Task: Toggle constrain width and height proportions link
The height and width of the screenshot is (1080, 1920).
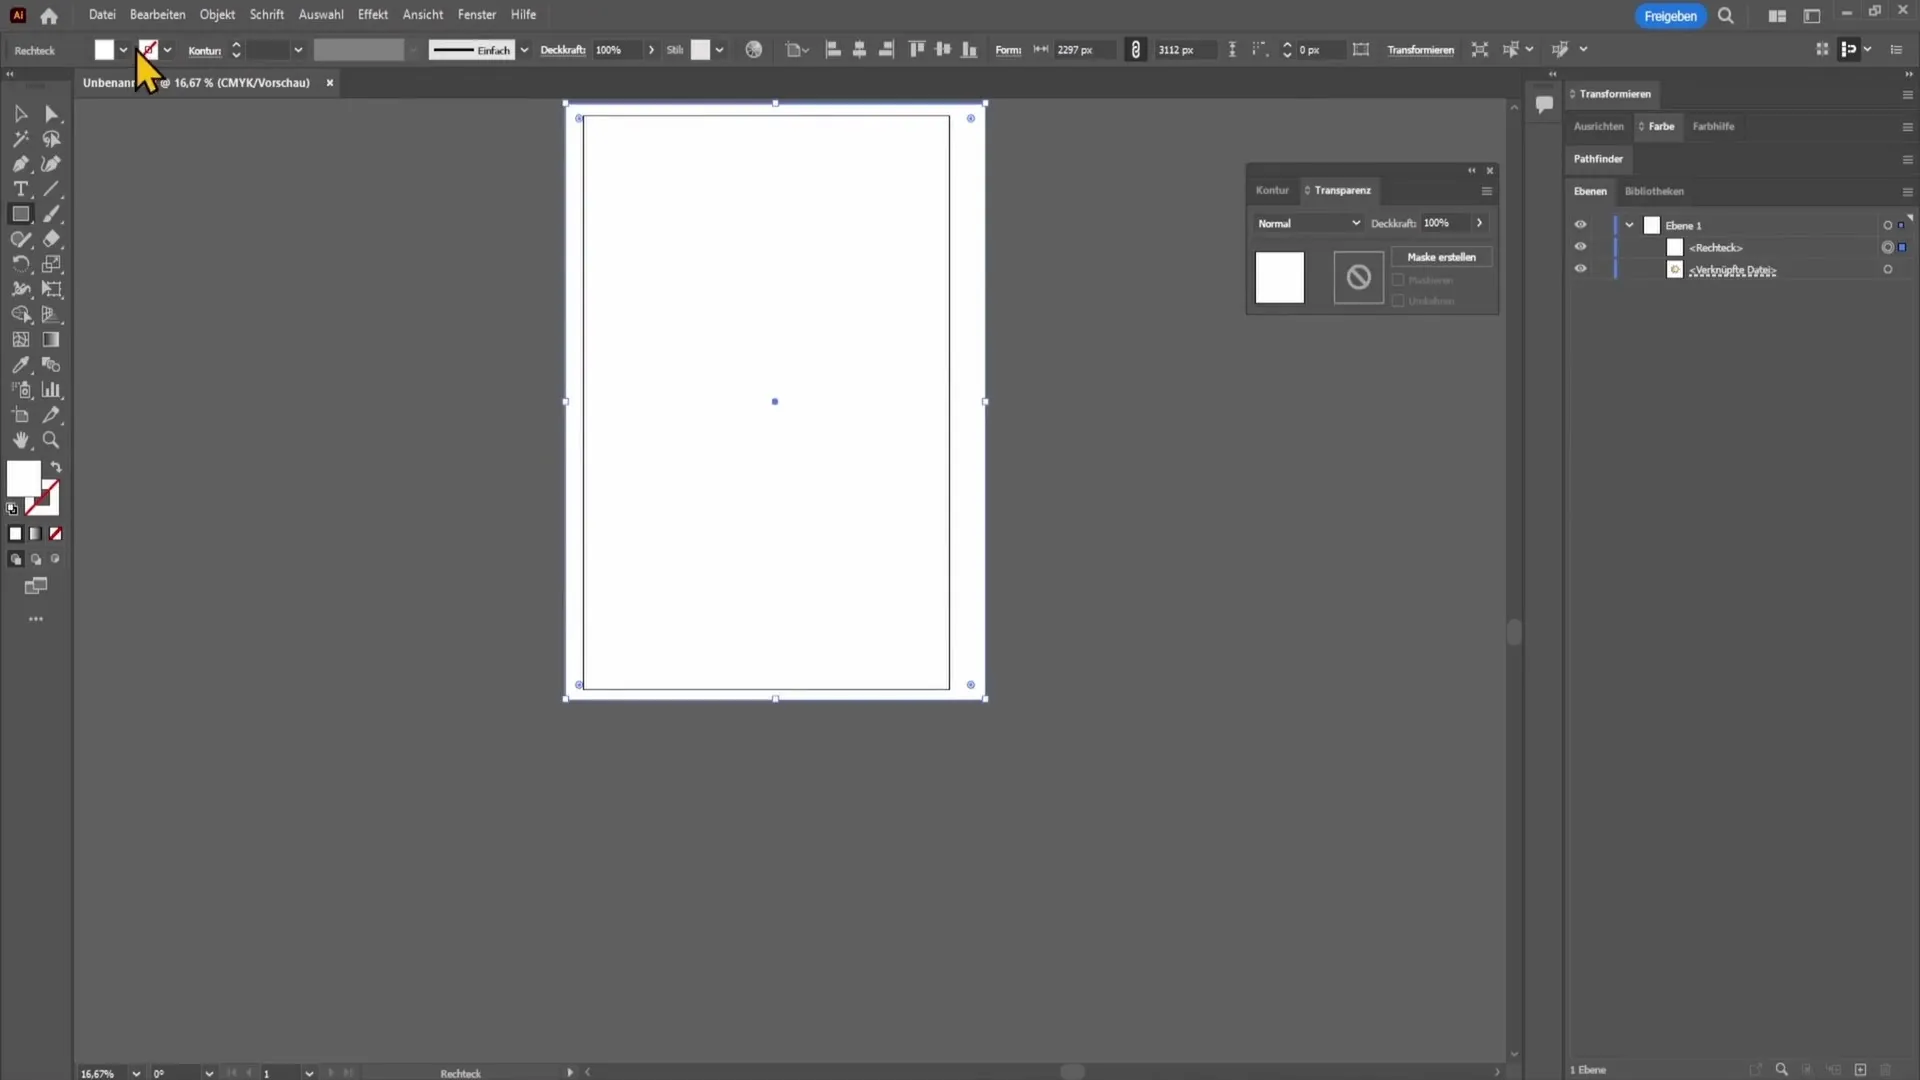Action: tap(1135, 50)
